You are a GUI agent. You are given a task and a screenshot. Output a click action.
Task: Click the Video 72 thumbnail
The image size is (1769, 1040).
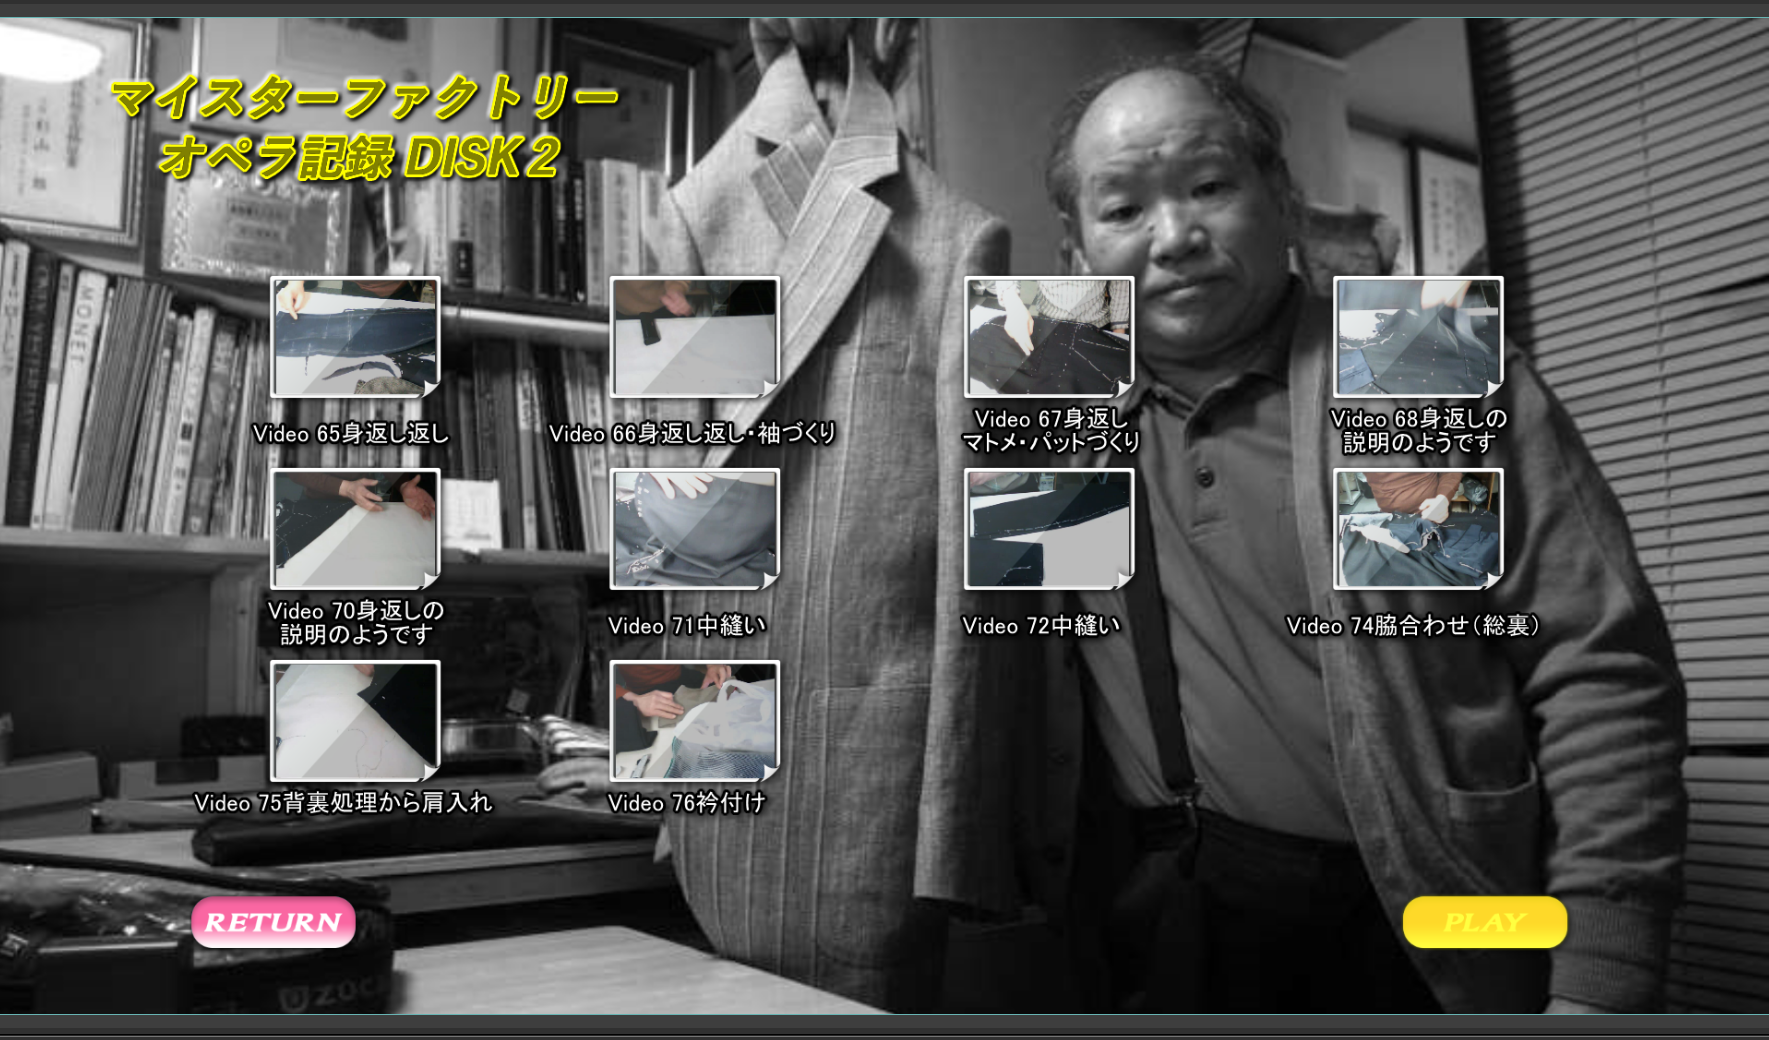(1048, 529)
